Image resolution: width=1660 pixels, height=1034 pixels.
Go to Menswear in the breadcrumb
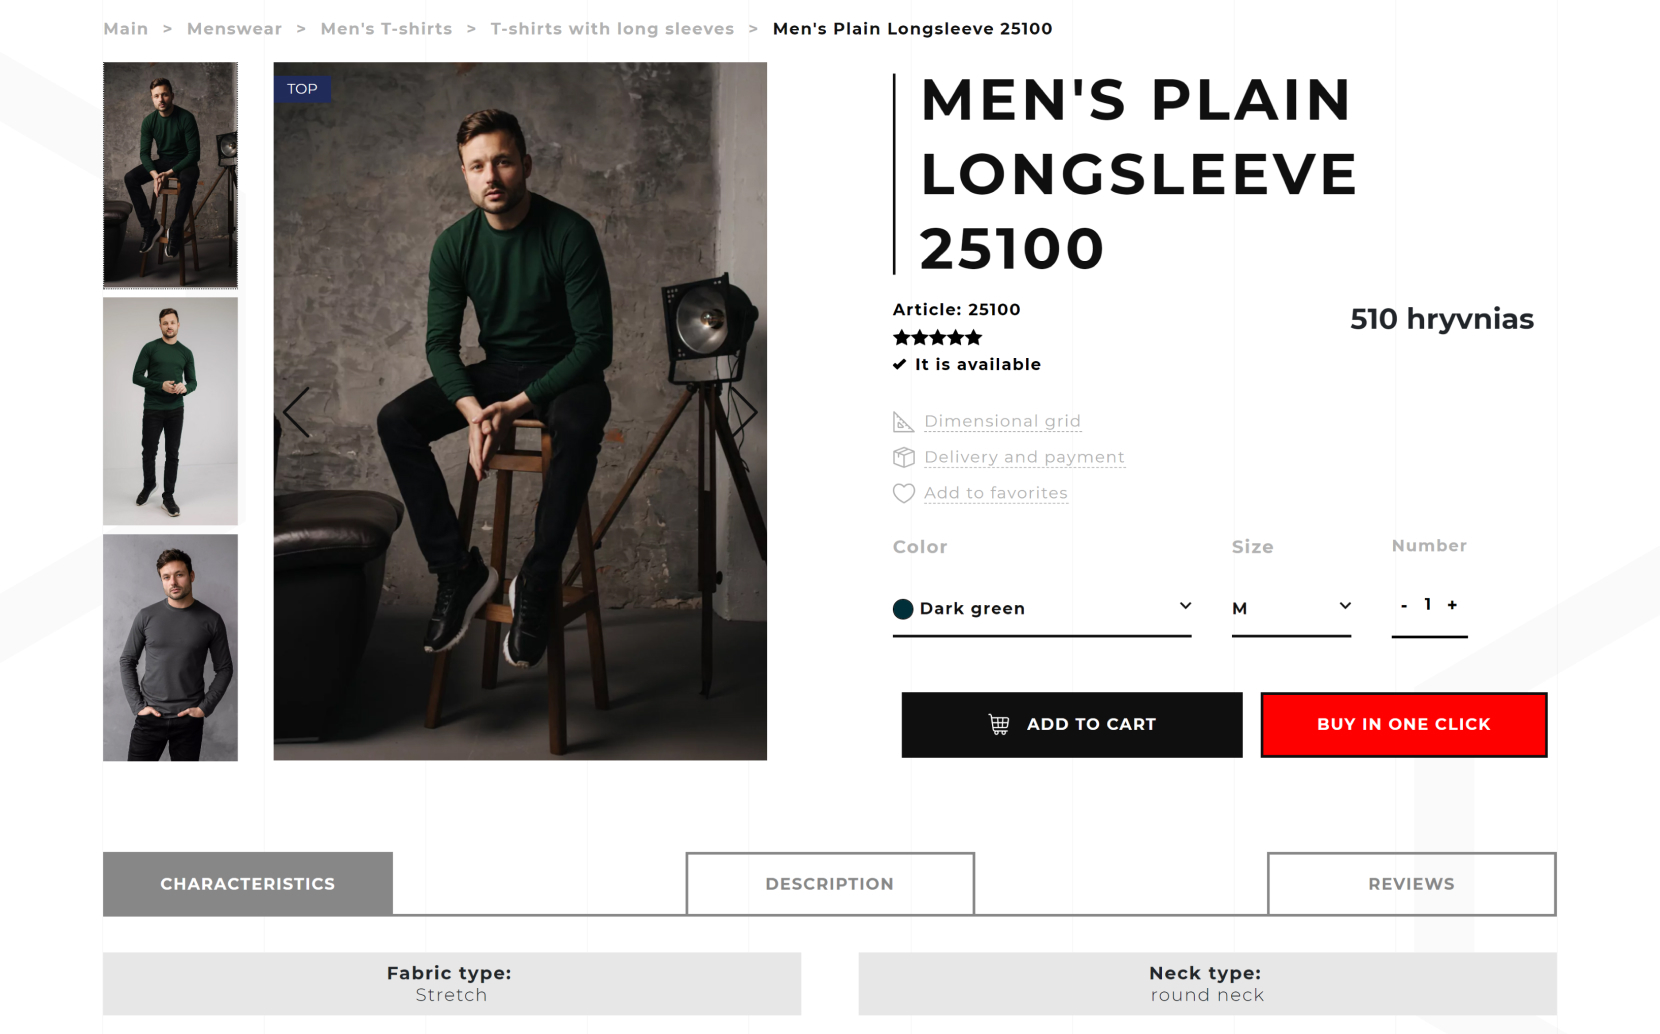tap(234, 29)
